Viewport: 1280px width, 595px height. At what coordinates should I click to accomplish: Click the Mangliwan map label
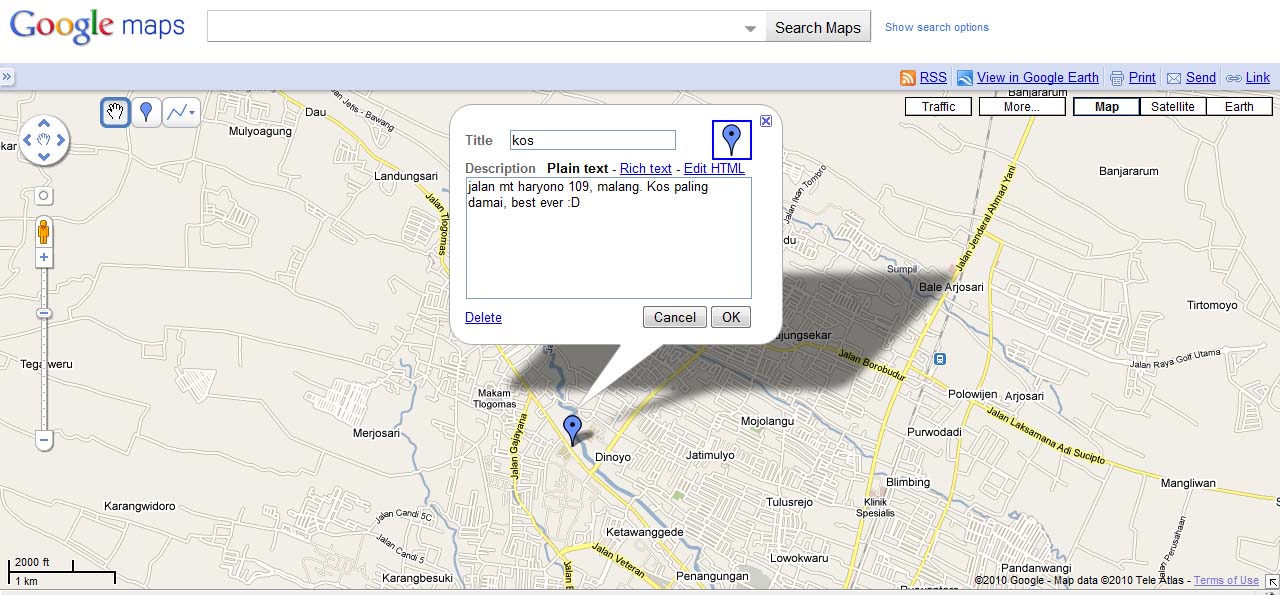click(1188, 483)
